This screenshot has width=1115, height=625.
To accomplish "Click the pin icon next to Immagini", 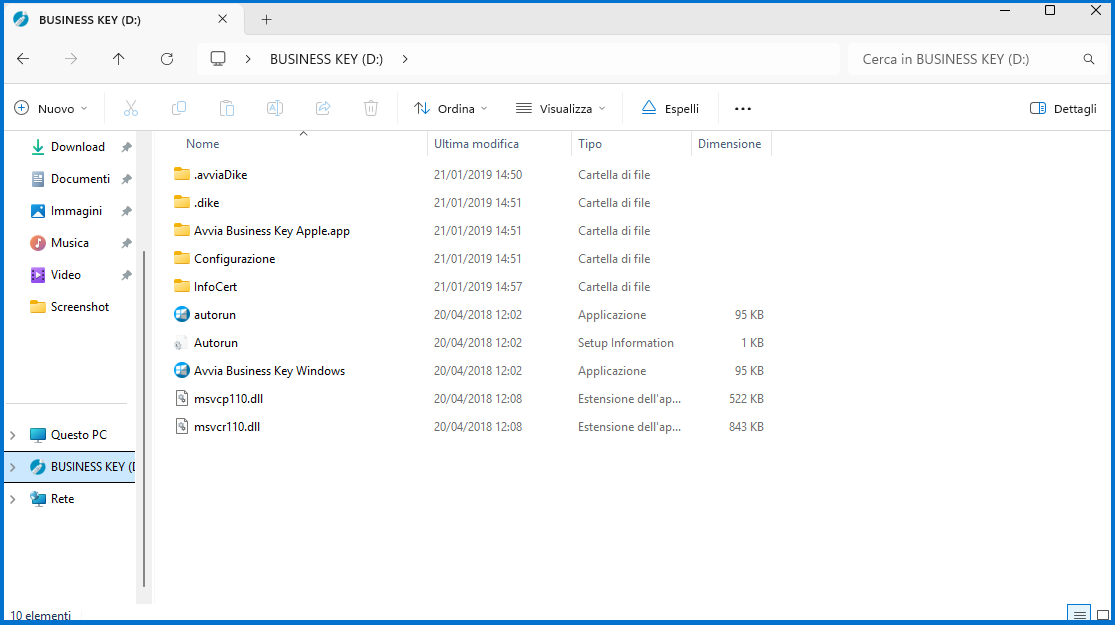I will tap(127, 211).
